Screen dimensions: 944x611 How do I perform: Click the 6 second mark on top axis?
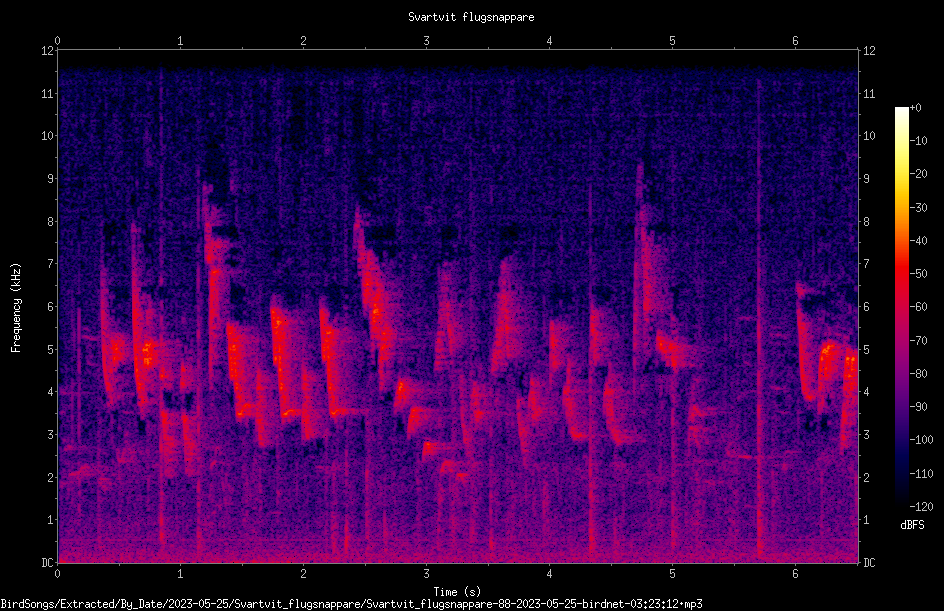click(x=795, y=41)
